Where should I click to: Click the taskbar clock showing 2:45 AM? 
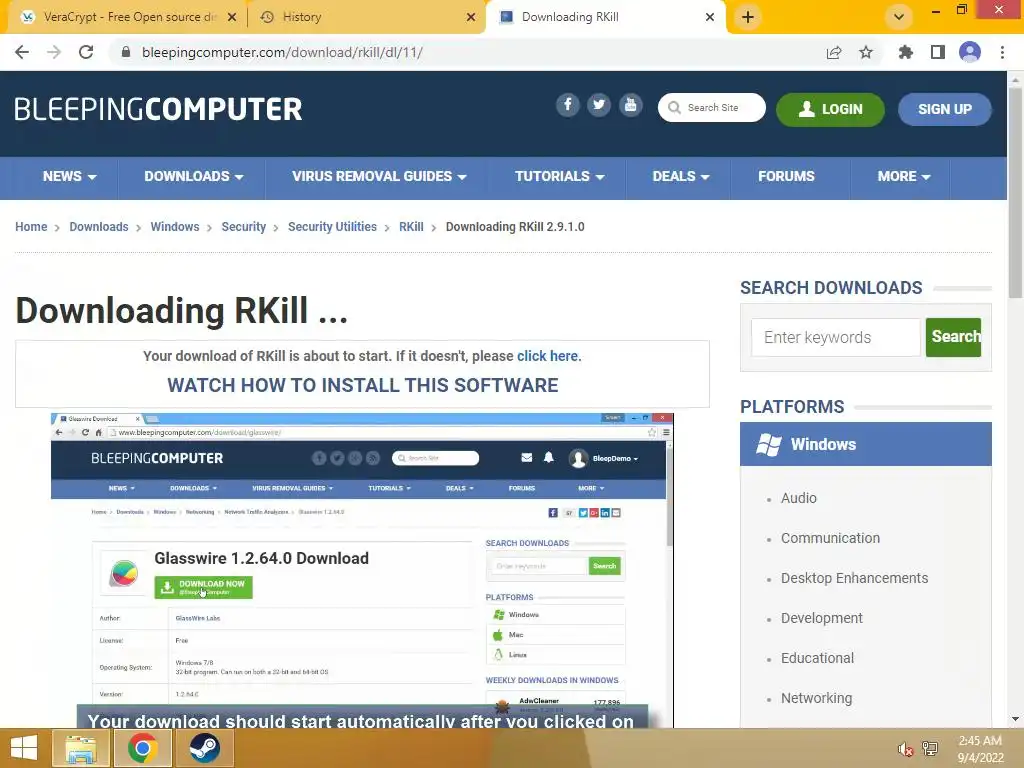click(x=980, y=749)
